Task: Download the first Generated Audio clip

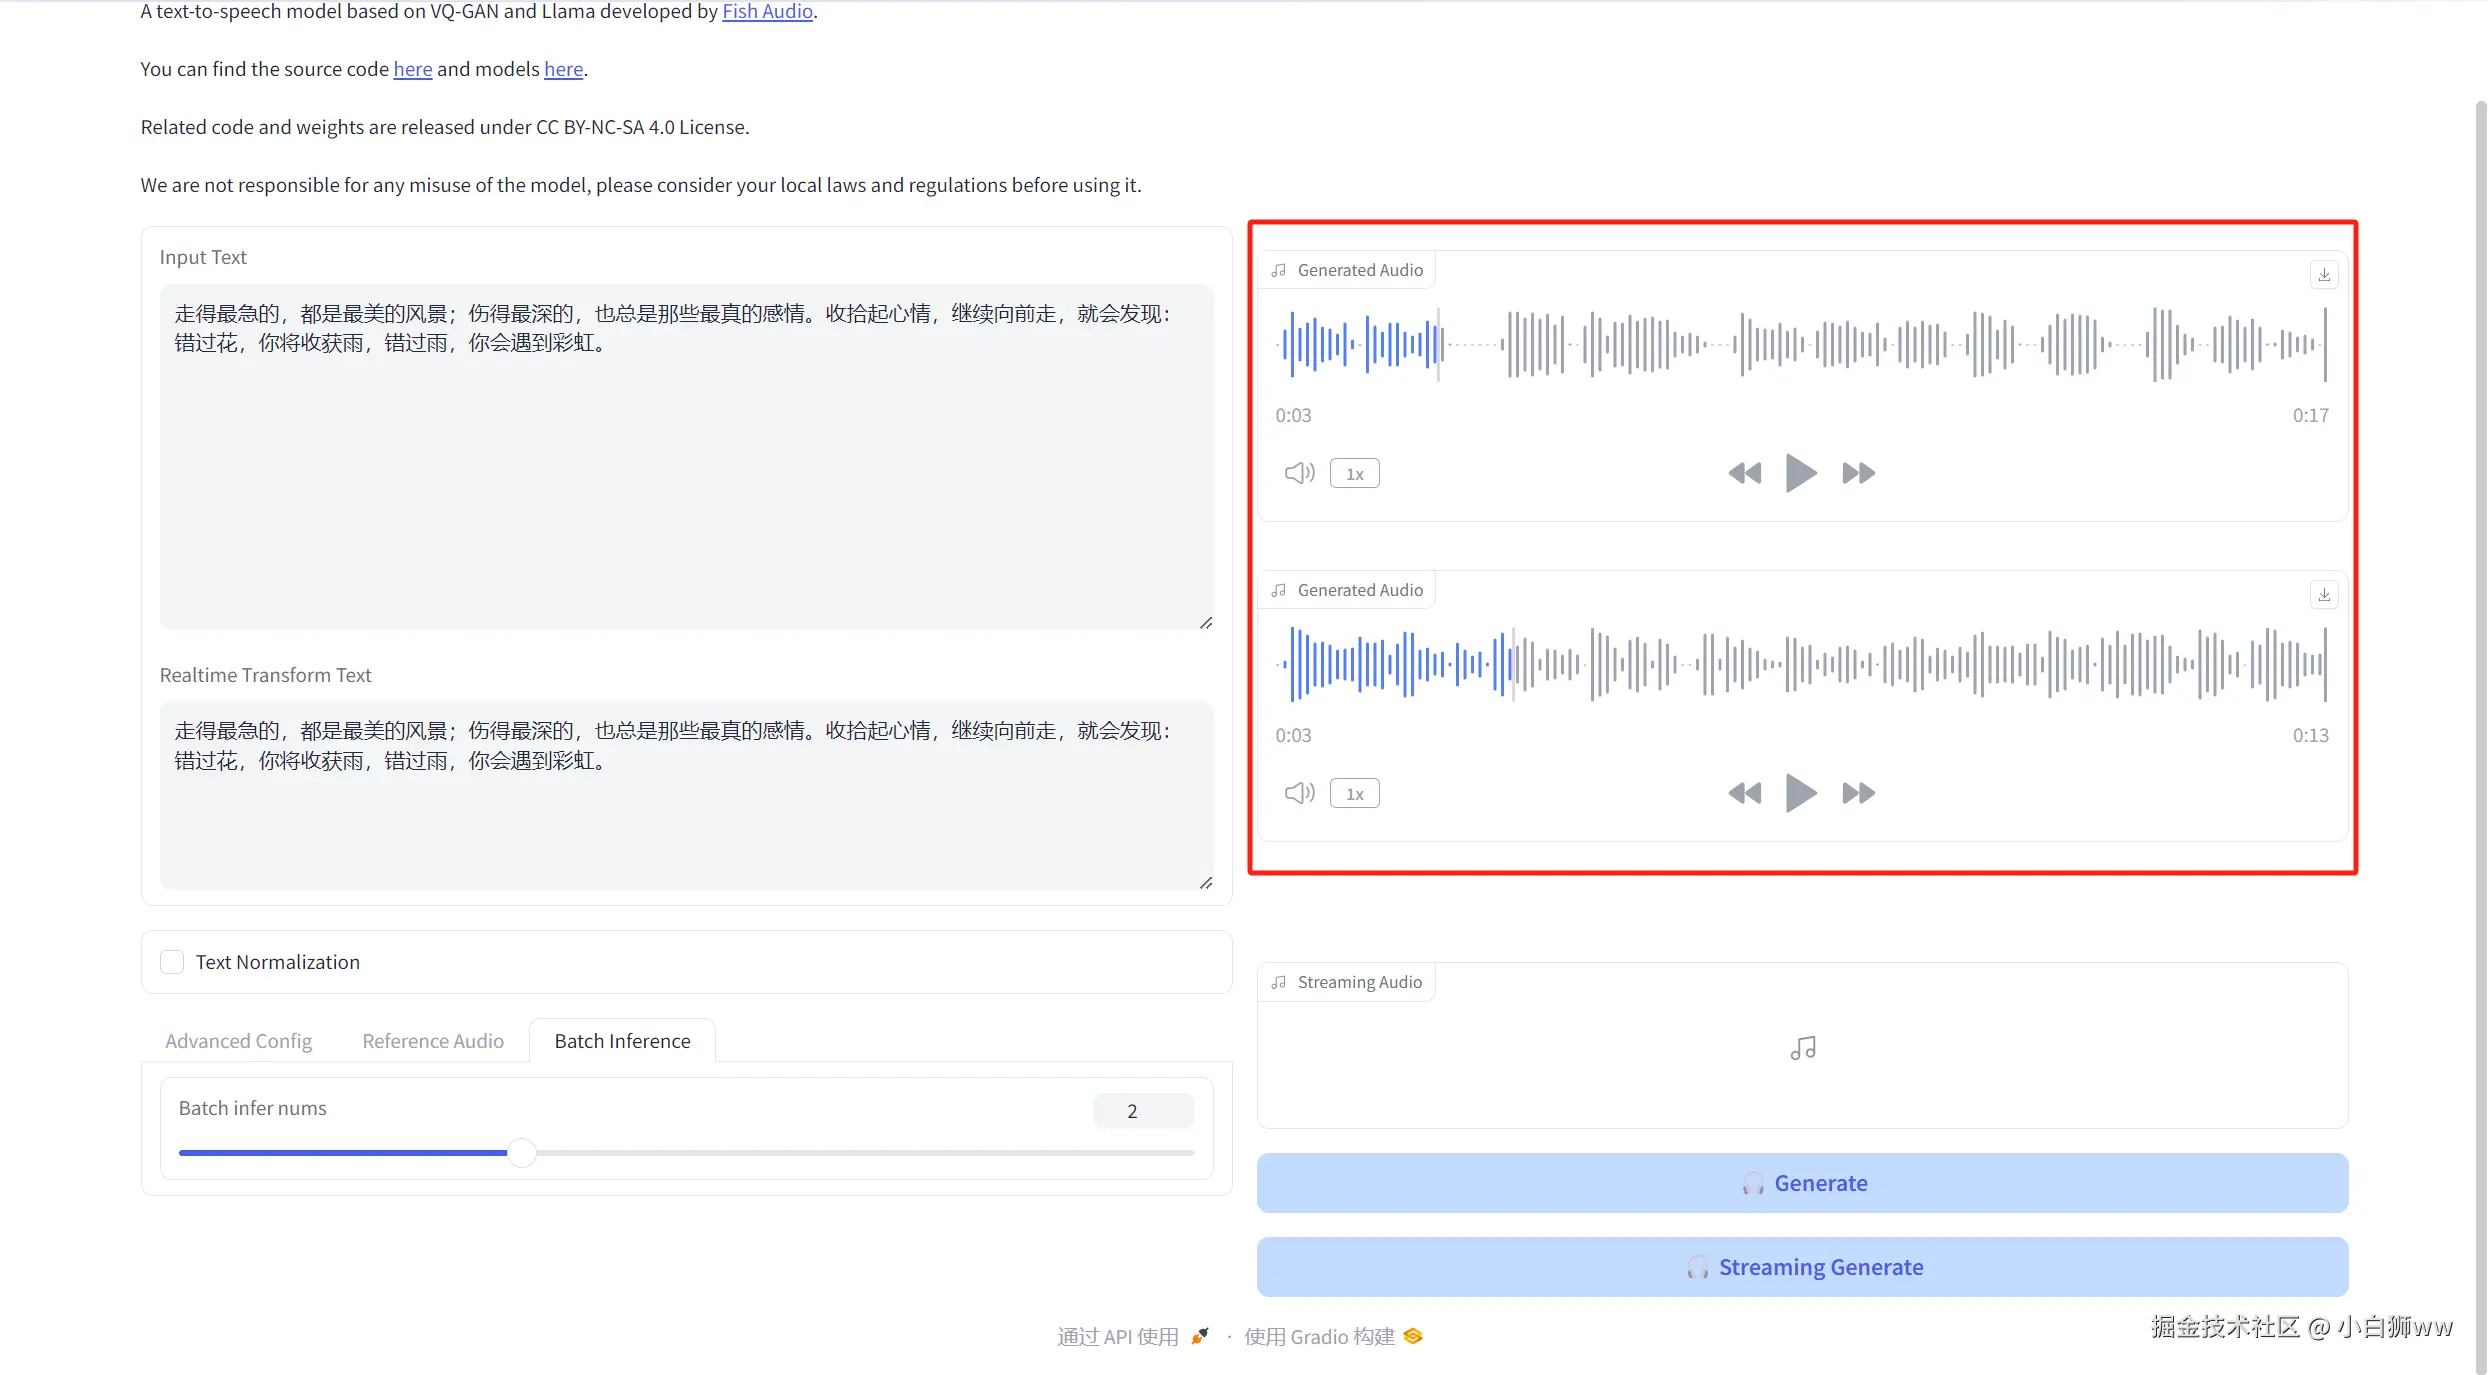Action: click(x=2324, y=275)
